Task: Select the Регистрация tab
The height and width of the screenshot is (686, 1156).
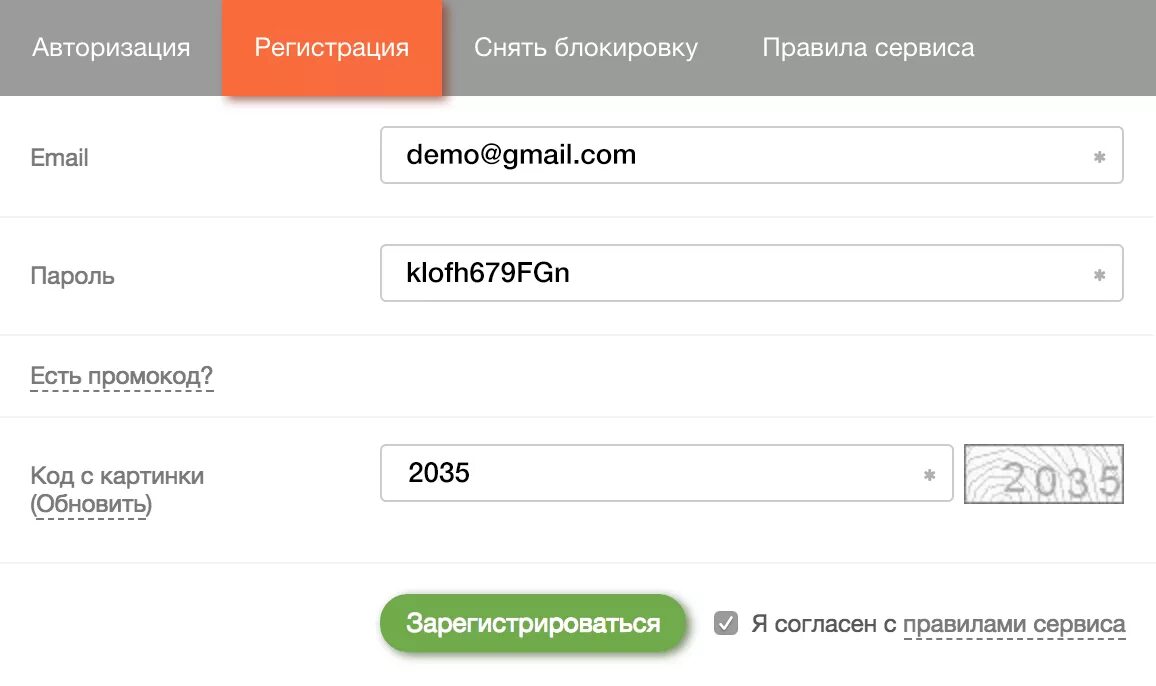Action: point(331,48)
